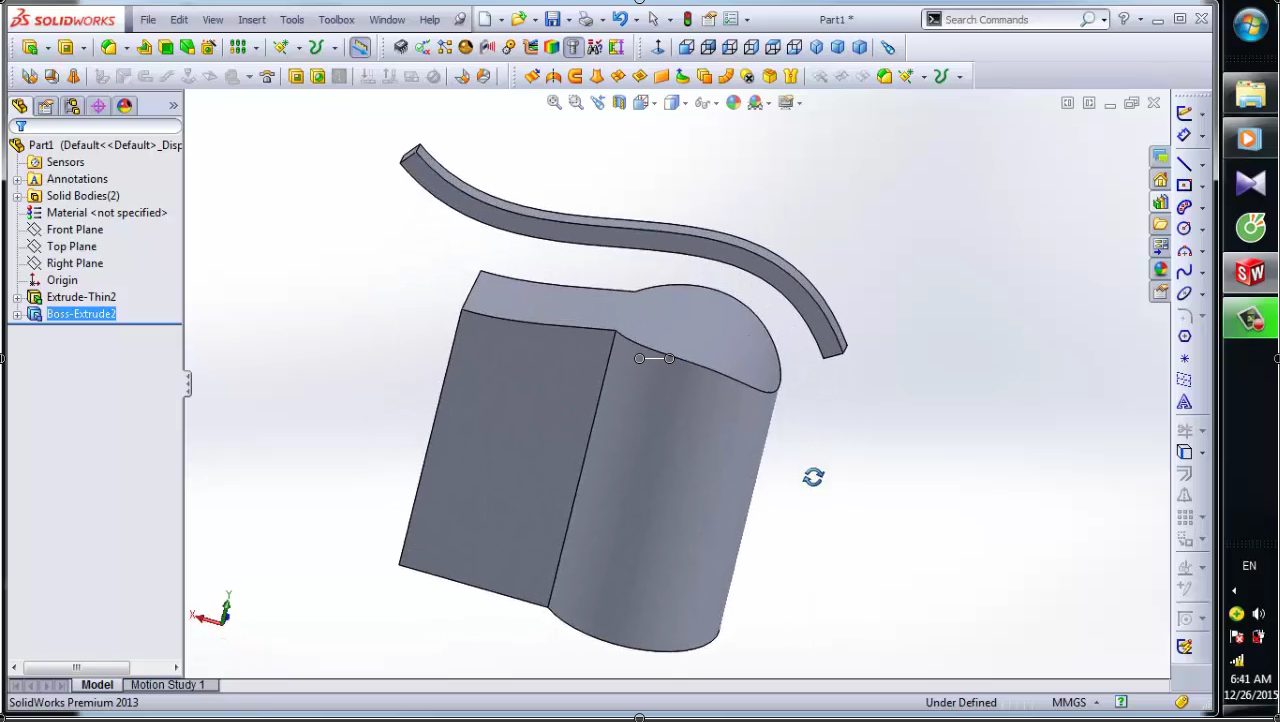Zoom to fit the model view
Image resolution: width=1280 pixels, height=722 pixels.
pyautogui.click(x=554, y=101)
